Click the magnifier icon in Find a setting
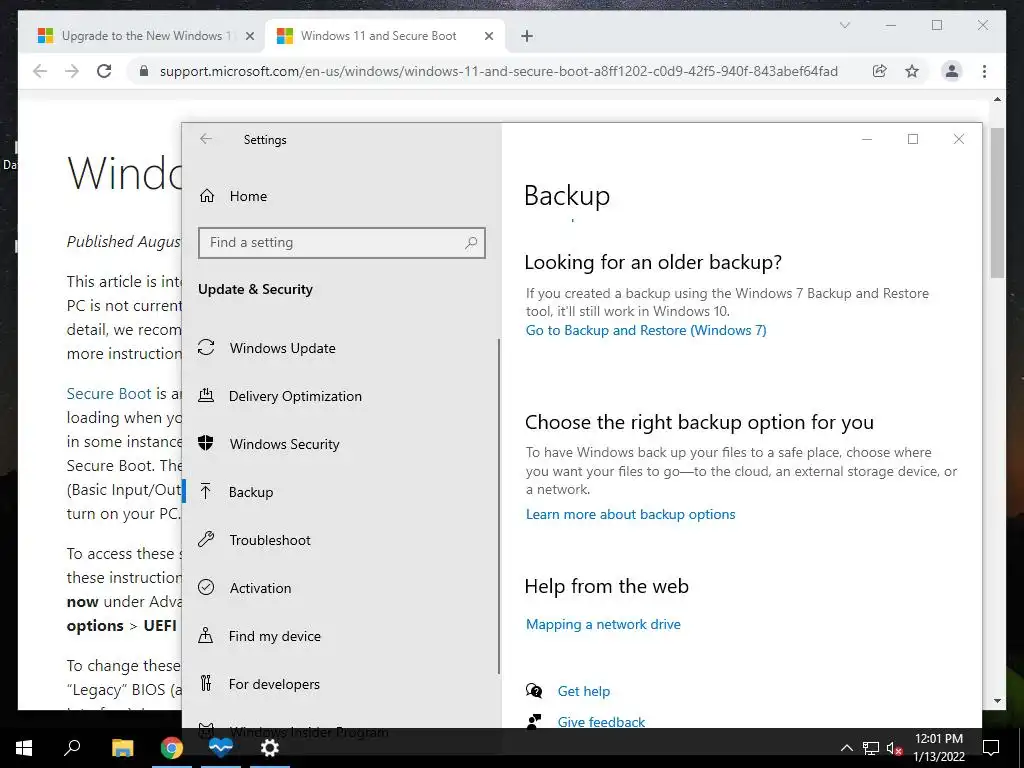The height and width of the screenshot is (768, 1024). pyautogui.click(x=471, y=243)
